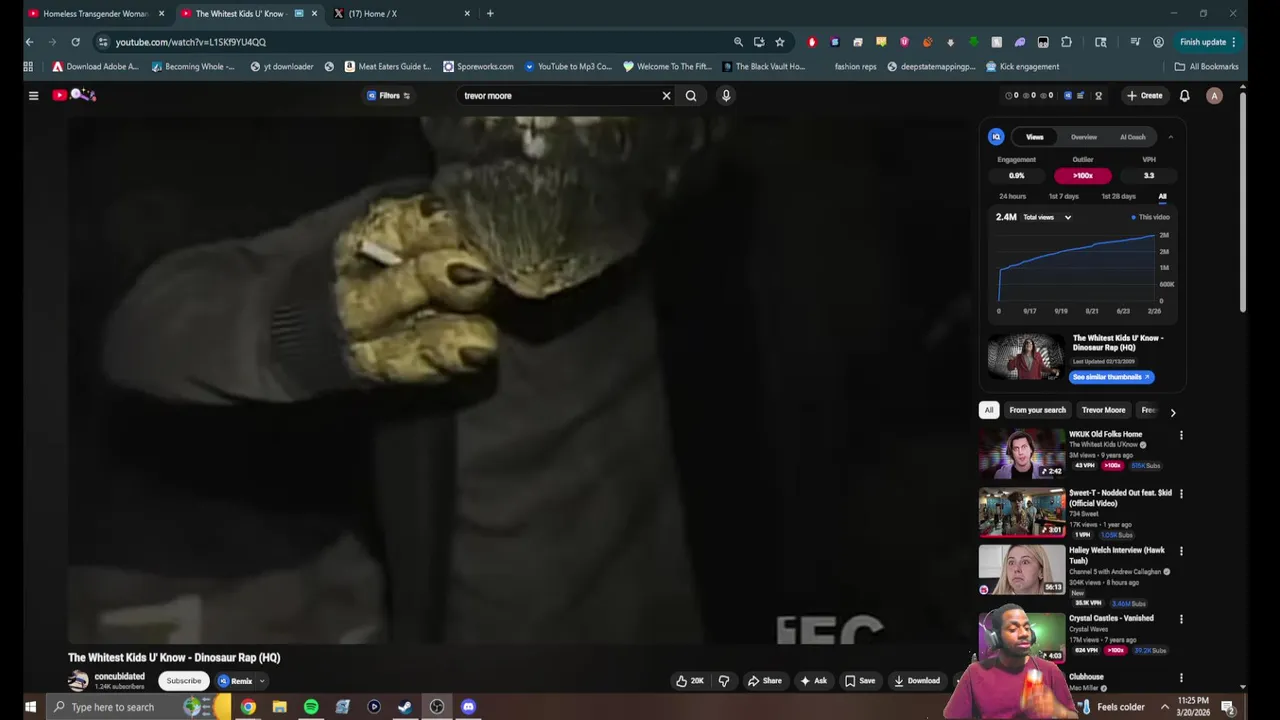The height and width of the screenshot is (720, 1280).
Task: Open the account avatar menu
Action: coord(1214,96)
